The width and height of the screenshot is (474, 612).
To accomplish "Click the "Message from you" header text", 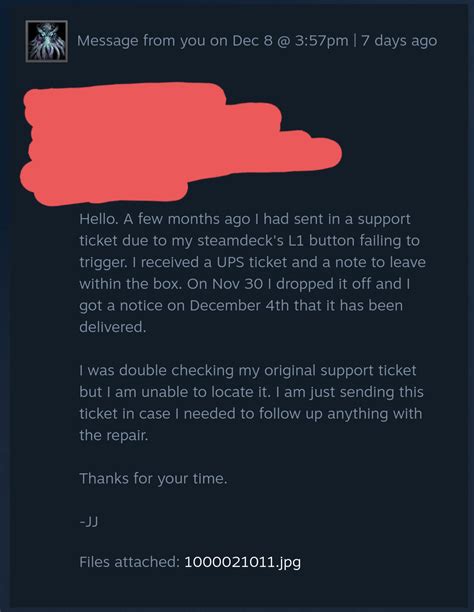I will [x=127, y=41].
